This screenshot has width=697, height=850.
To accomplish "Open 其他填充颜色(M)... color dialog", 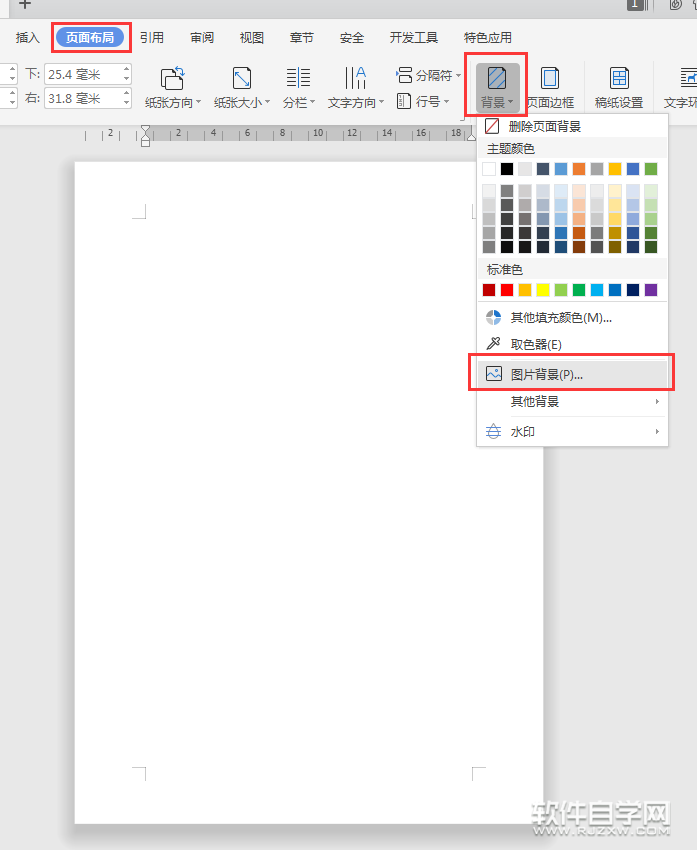I will click(x=561, y=317).
